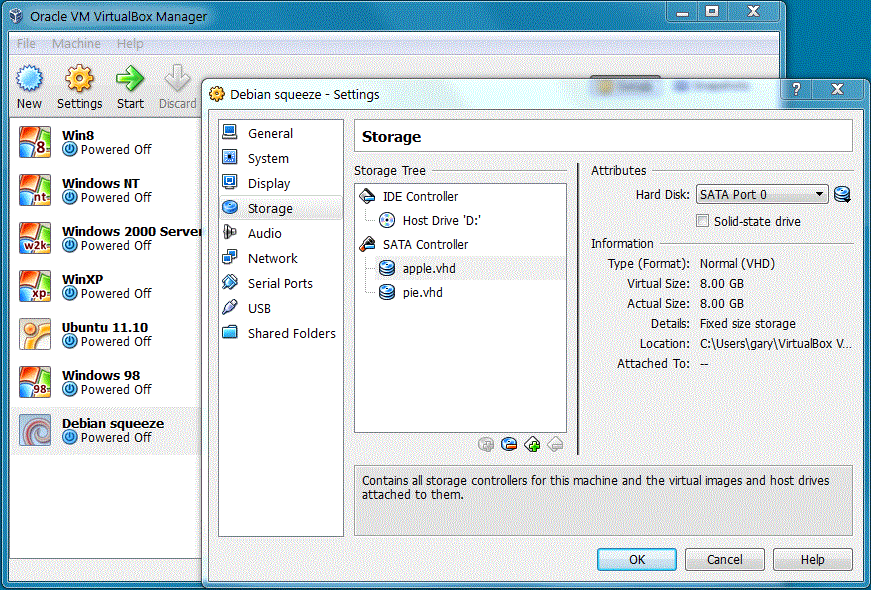The width and height of the screenshot is (871, 590).
Task: Click the New machine toolbar icon
Action: pyautogui.click(x=29, y=79)
